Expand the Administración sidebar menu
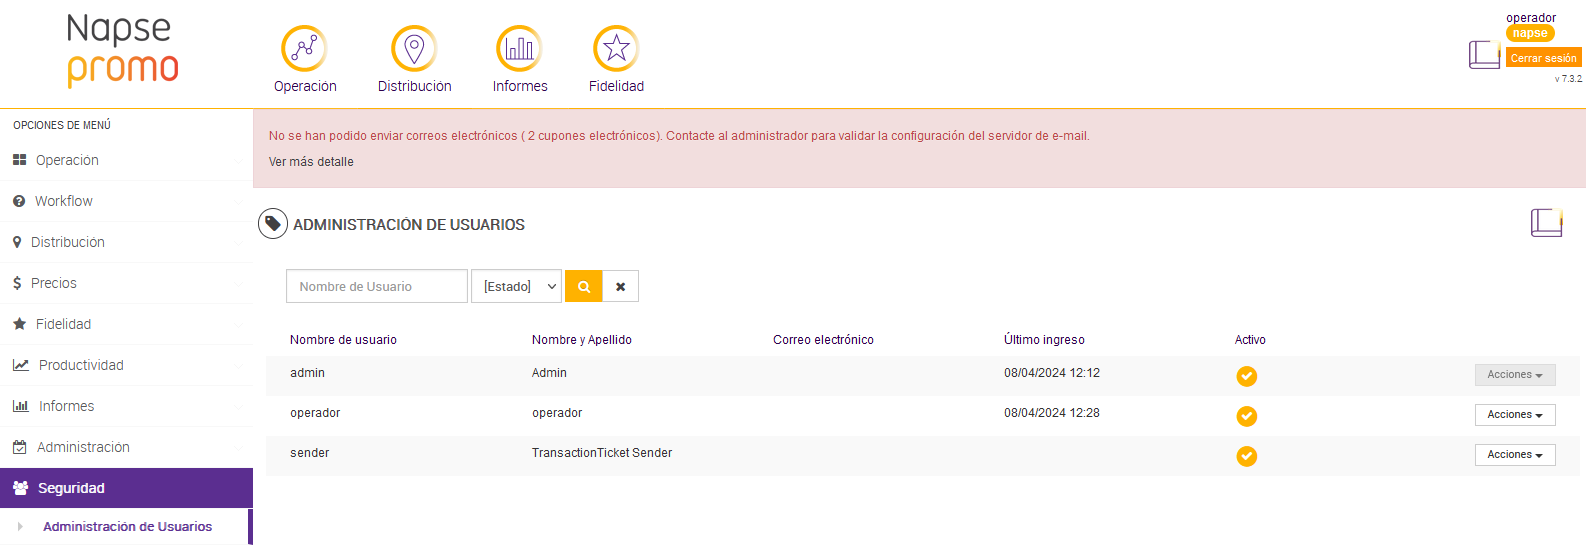Image resolution: width=1586 pixels, height=545 pixels. (126, 447)
